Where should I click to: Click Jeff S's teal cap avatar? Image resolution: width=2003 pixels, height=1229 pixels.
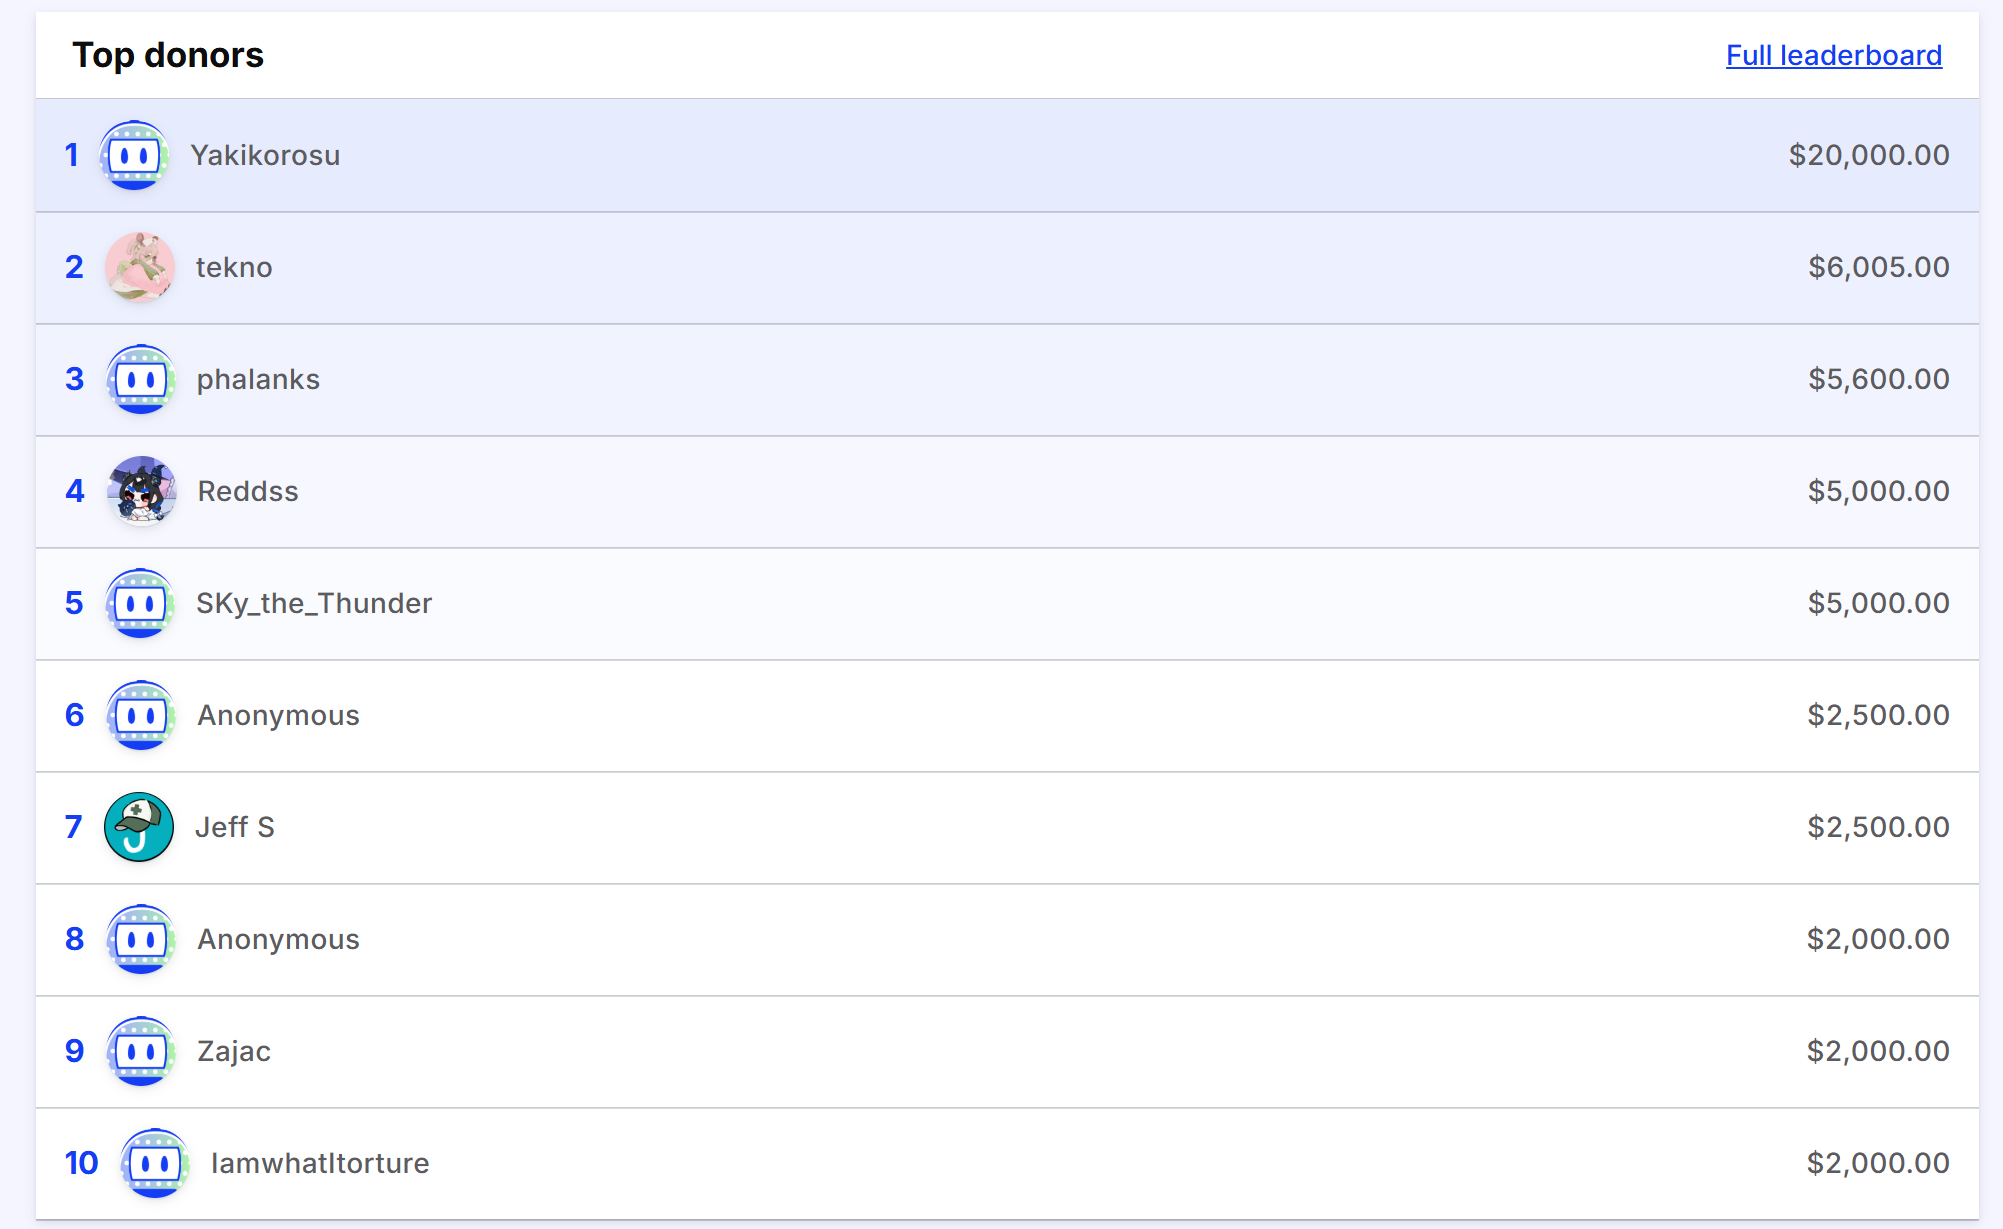point(139,827)
